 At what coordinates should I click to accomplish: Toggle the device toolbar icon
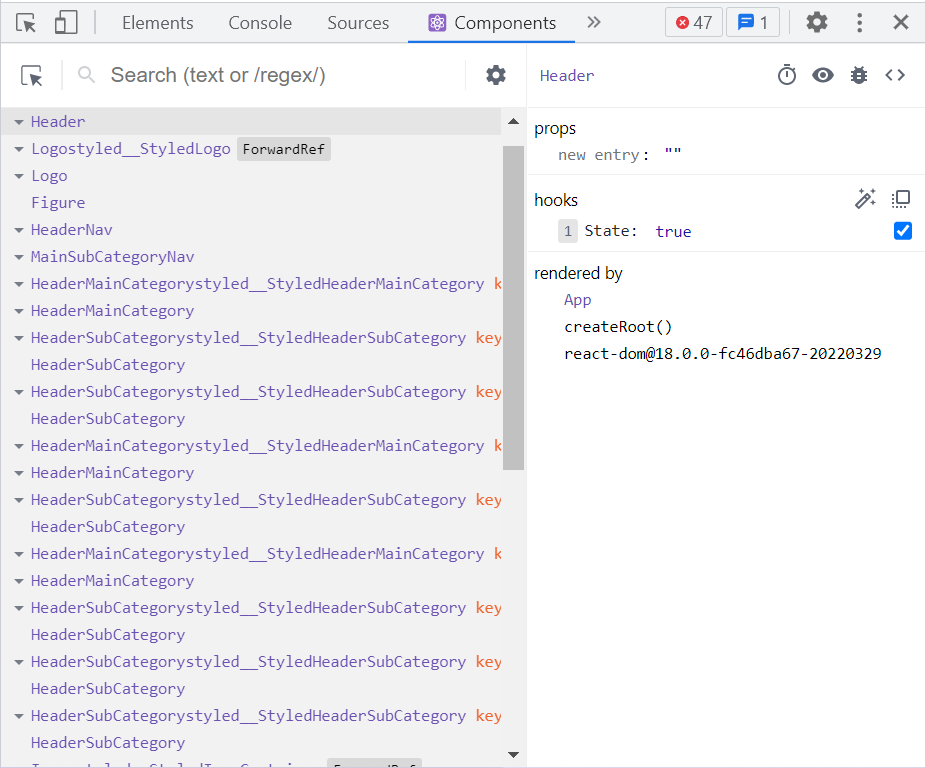[x=65, y=23]
